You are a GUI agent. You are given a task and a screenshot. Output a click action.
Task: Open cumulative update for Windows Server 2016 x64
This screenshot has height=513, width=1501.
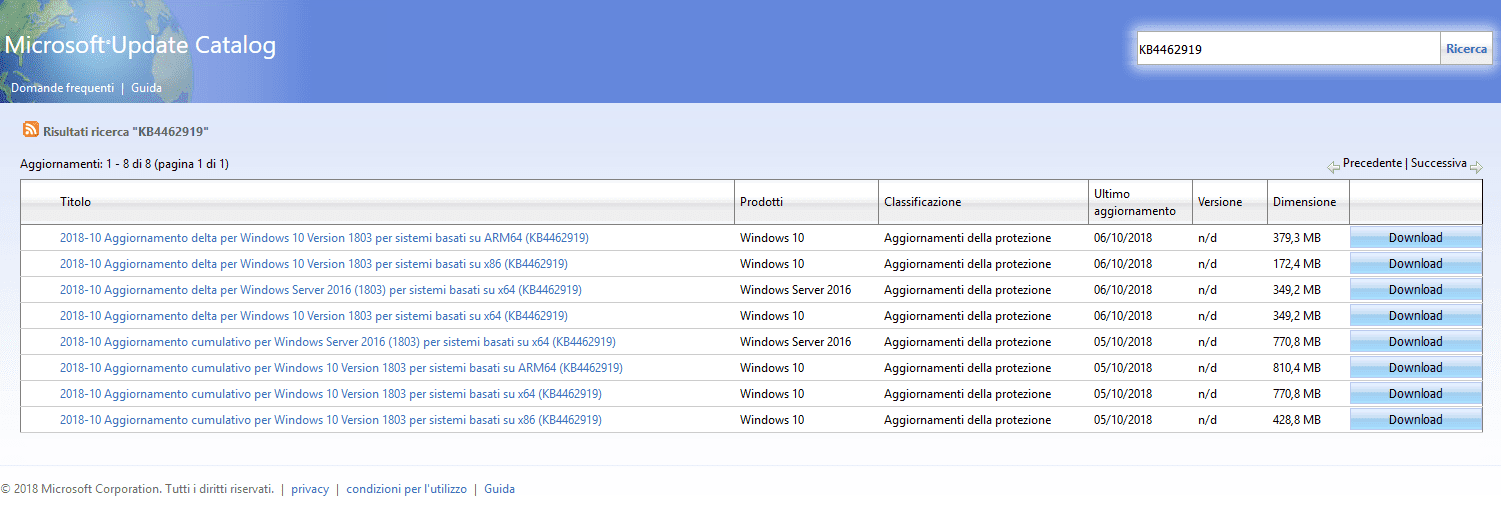point(337,342)
